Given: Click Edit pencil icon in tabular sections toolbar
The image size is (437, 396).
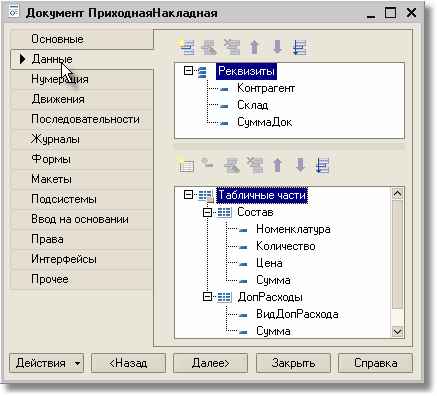Looking at the screenshot, I should tap(232, 165).
